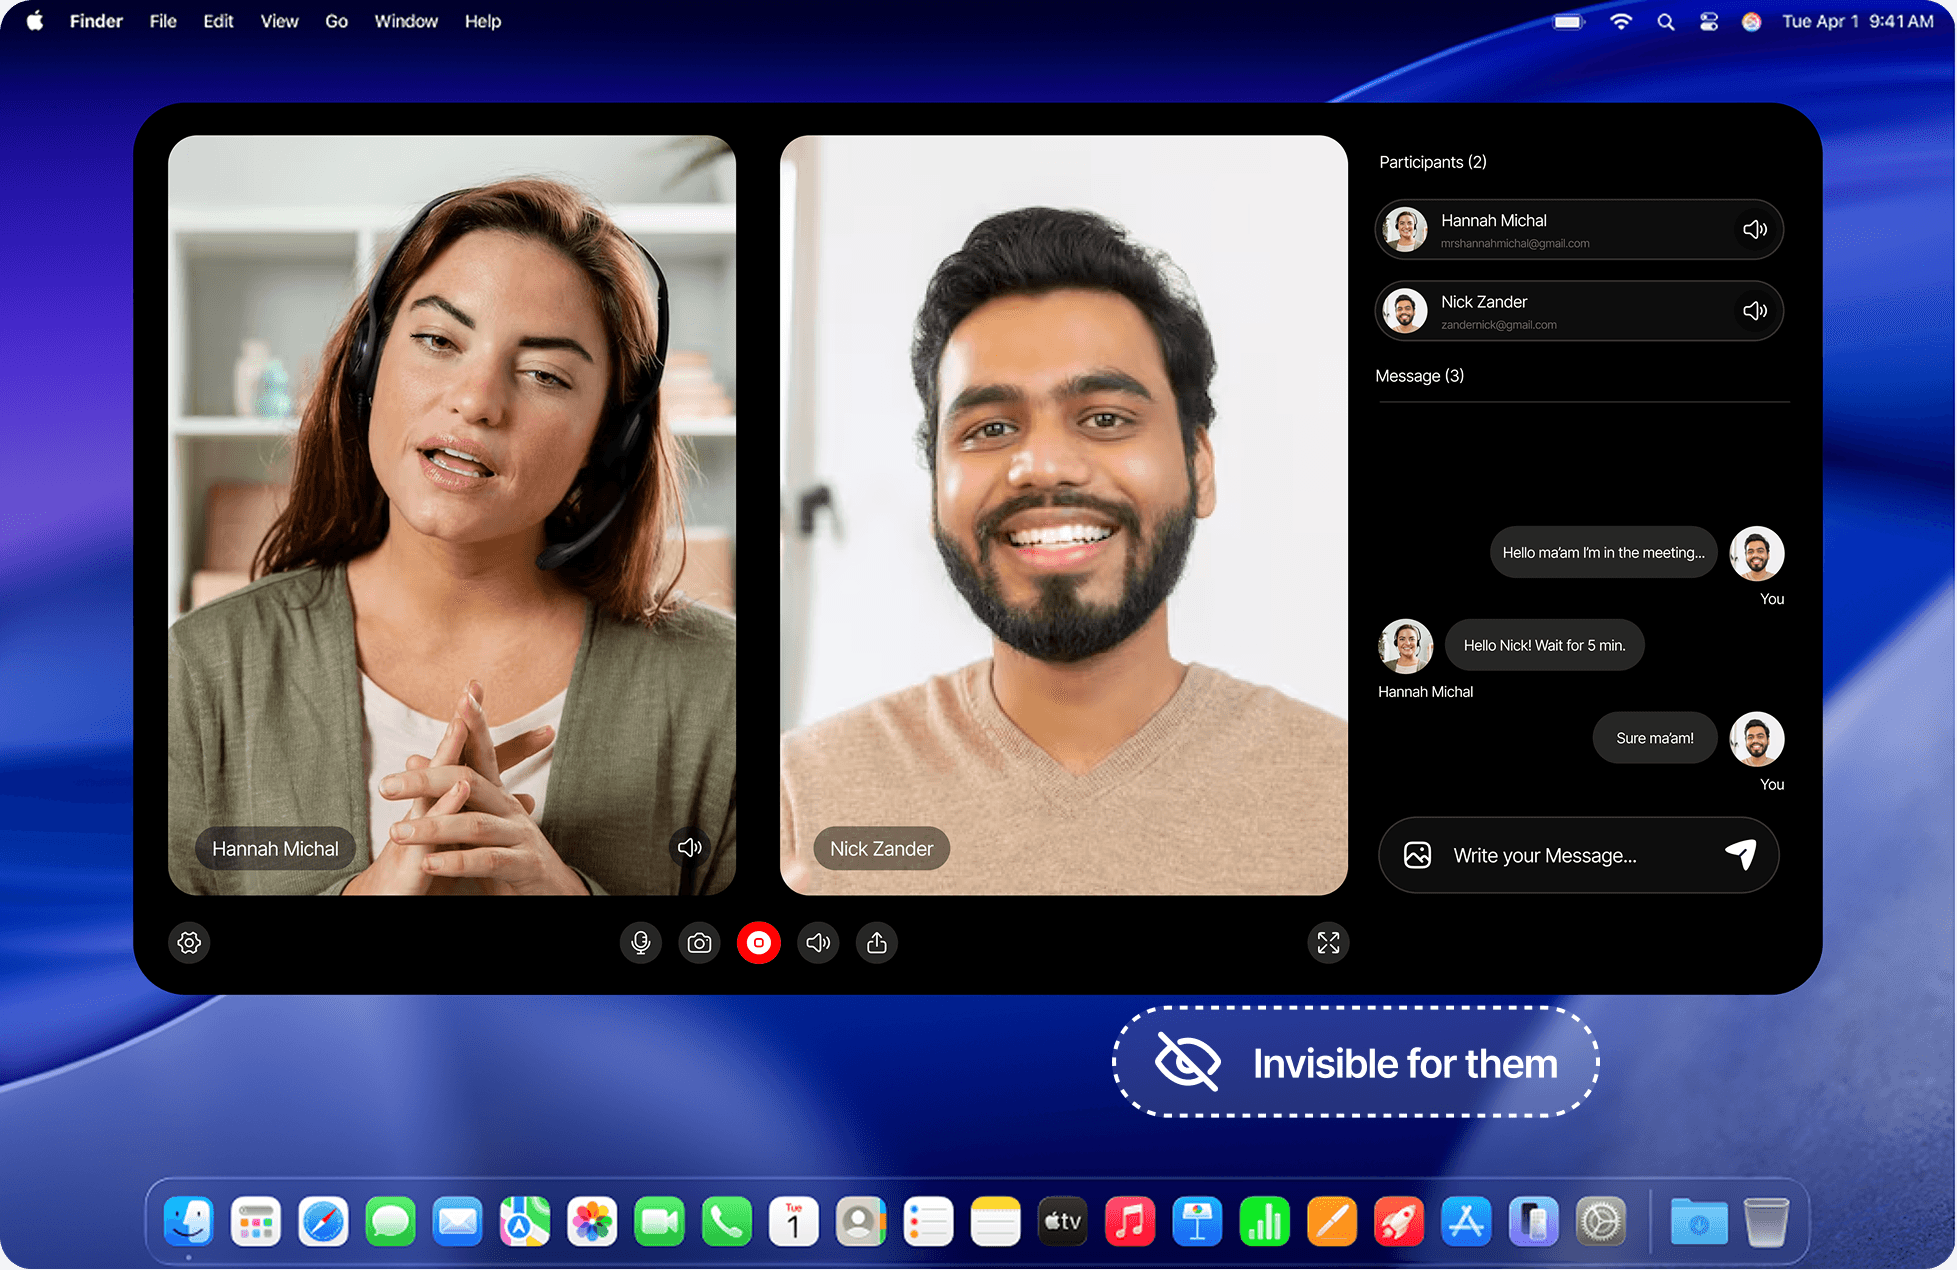The height and width of the screenshot is (1270, 1957).
Task: Stop recording with red button
Action: click(759, 942)
